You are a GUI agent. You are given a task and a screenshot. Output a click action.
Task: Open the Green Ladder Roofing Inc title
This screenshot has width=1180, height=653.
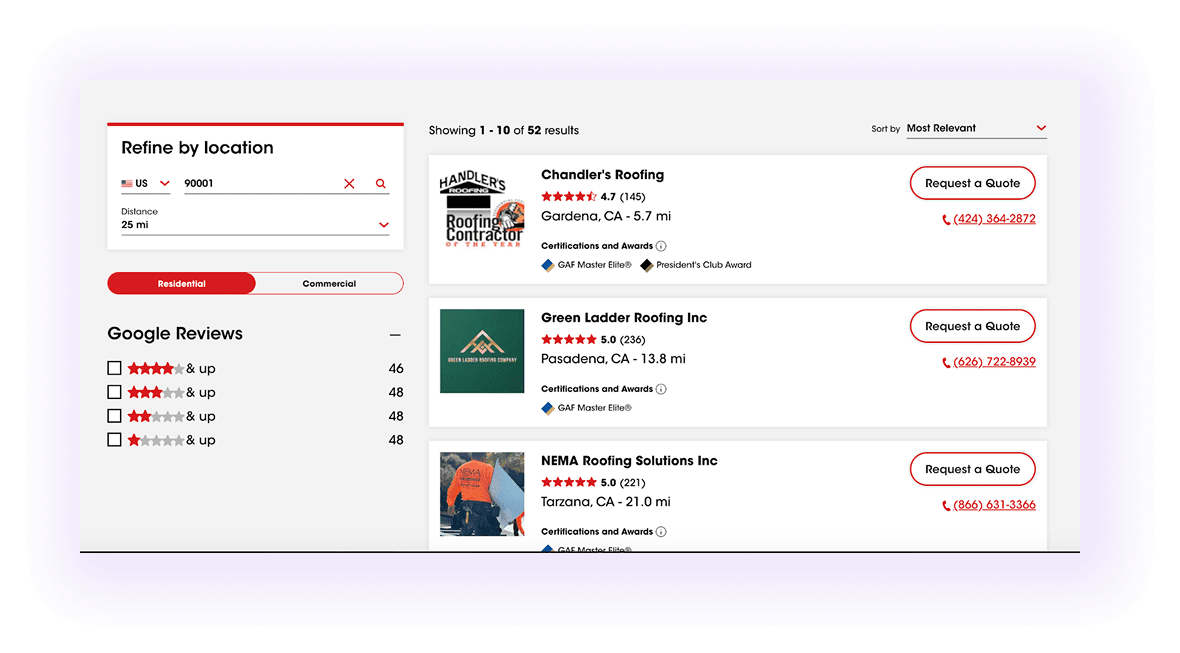tap(624, 317)
